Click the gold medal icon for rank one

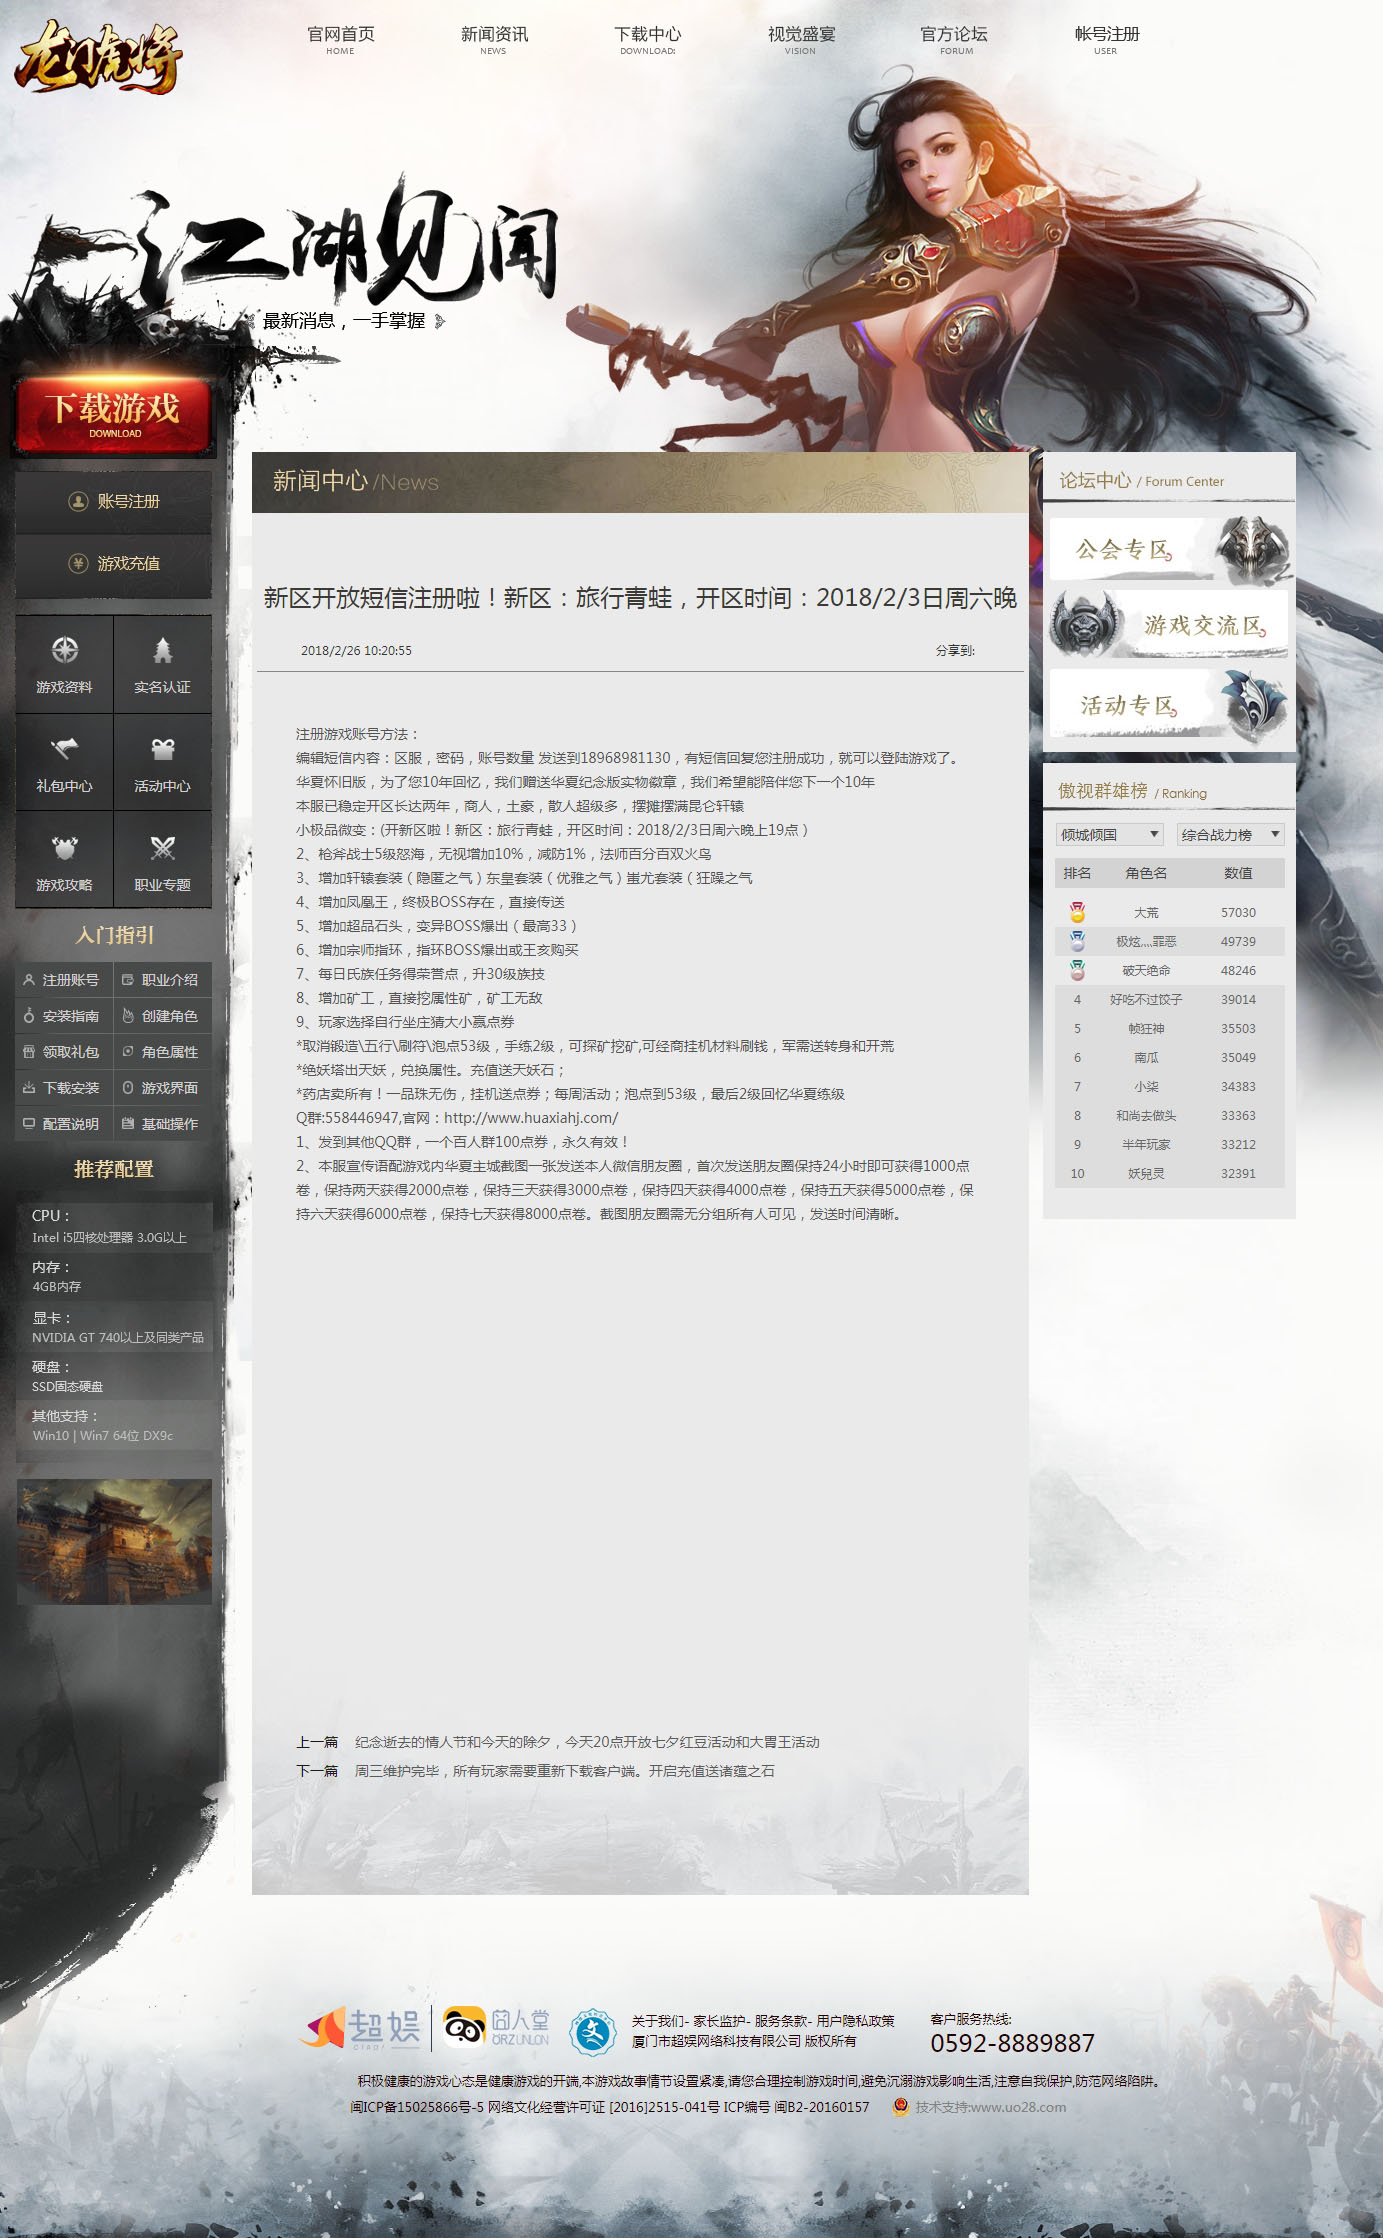pos(1077,912)
